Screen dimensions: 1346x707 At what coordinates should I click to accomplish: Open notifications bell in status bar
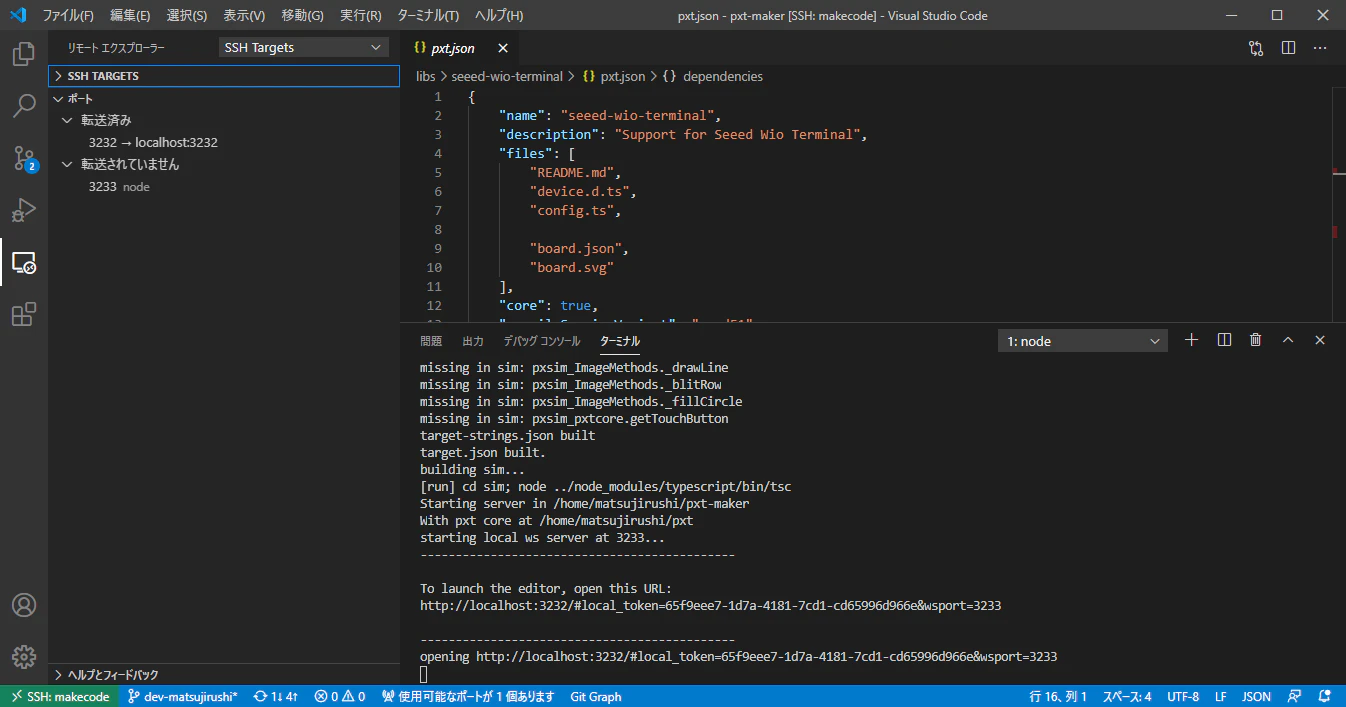coord(1325,696)
